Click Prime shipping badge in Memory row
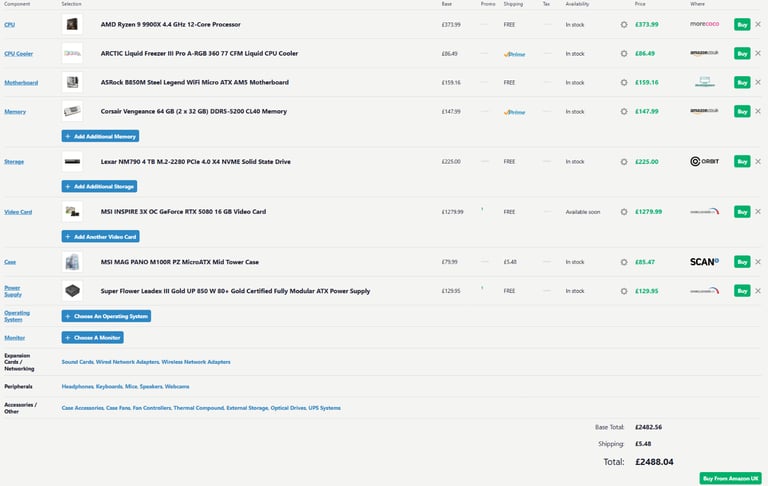Viewport: 768px width, 486px height. pos(514,112)
